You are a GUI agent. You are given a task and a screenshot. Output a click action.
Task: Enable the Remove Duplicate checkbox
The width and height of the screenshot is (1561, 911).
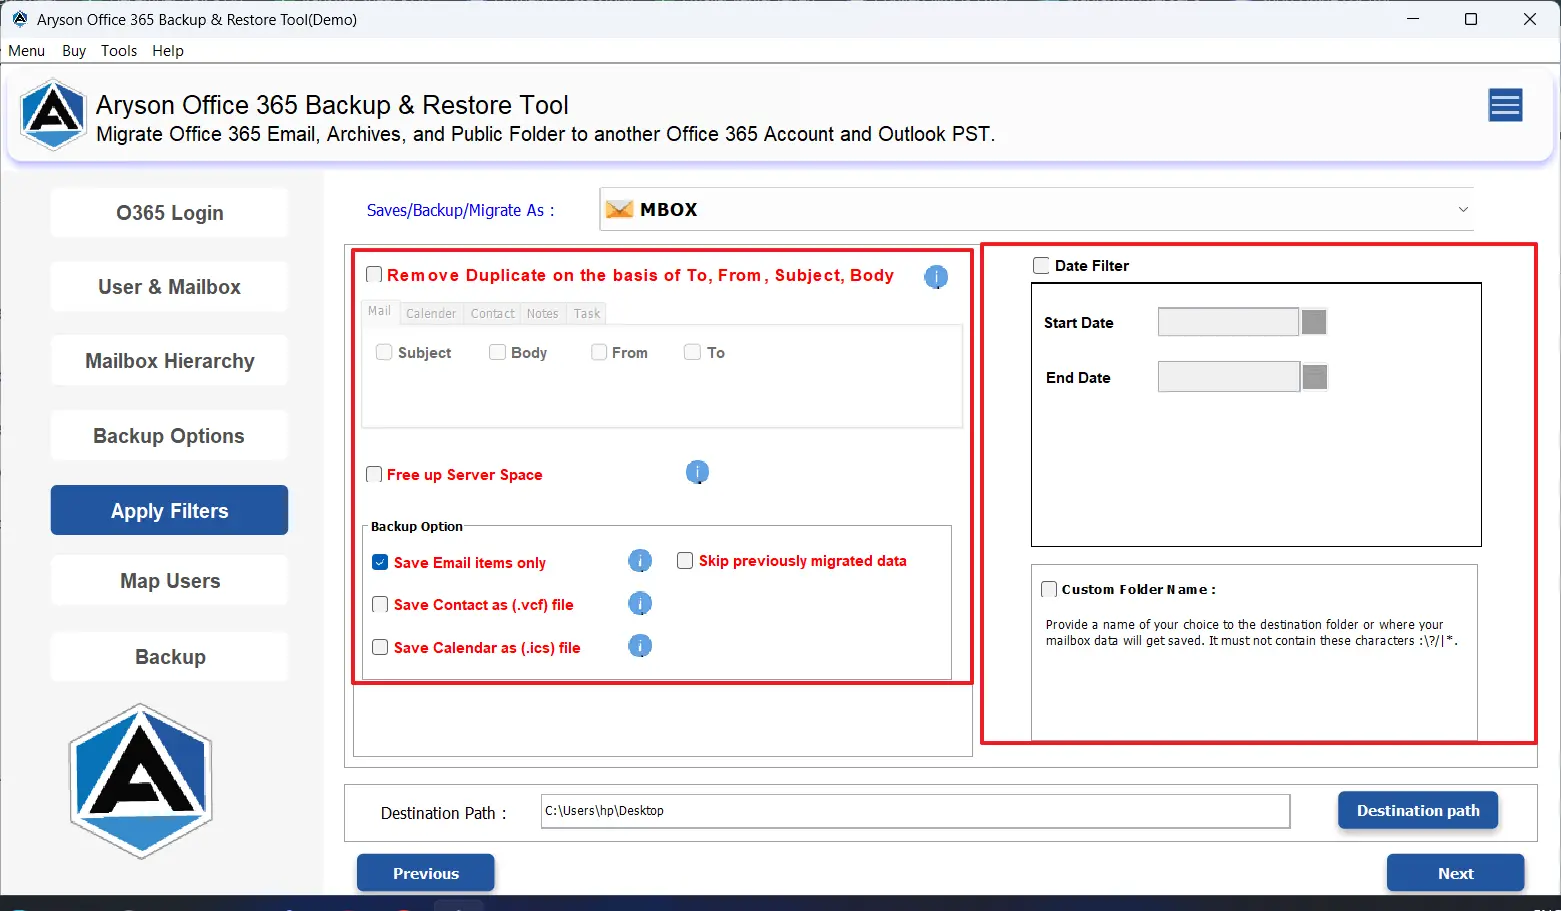(374, 275)
